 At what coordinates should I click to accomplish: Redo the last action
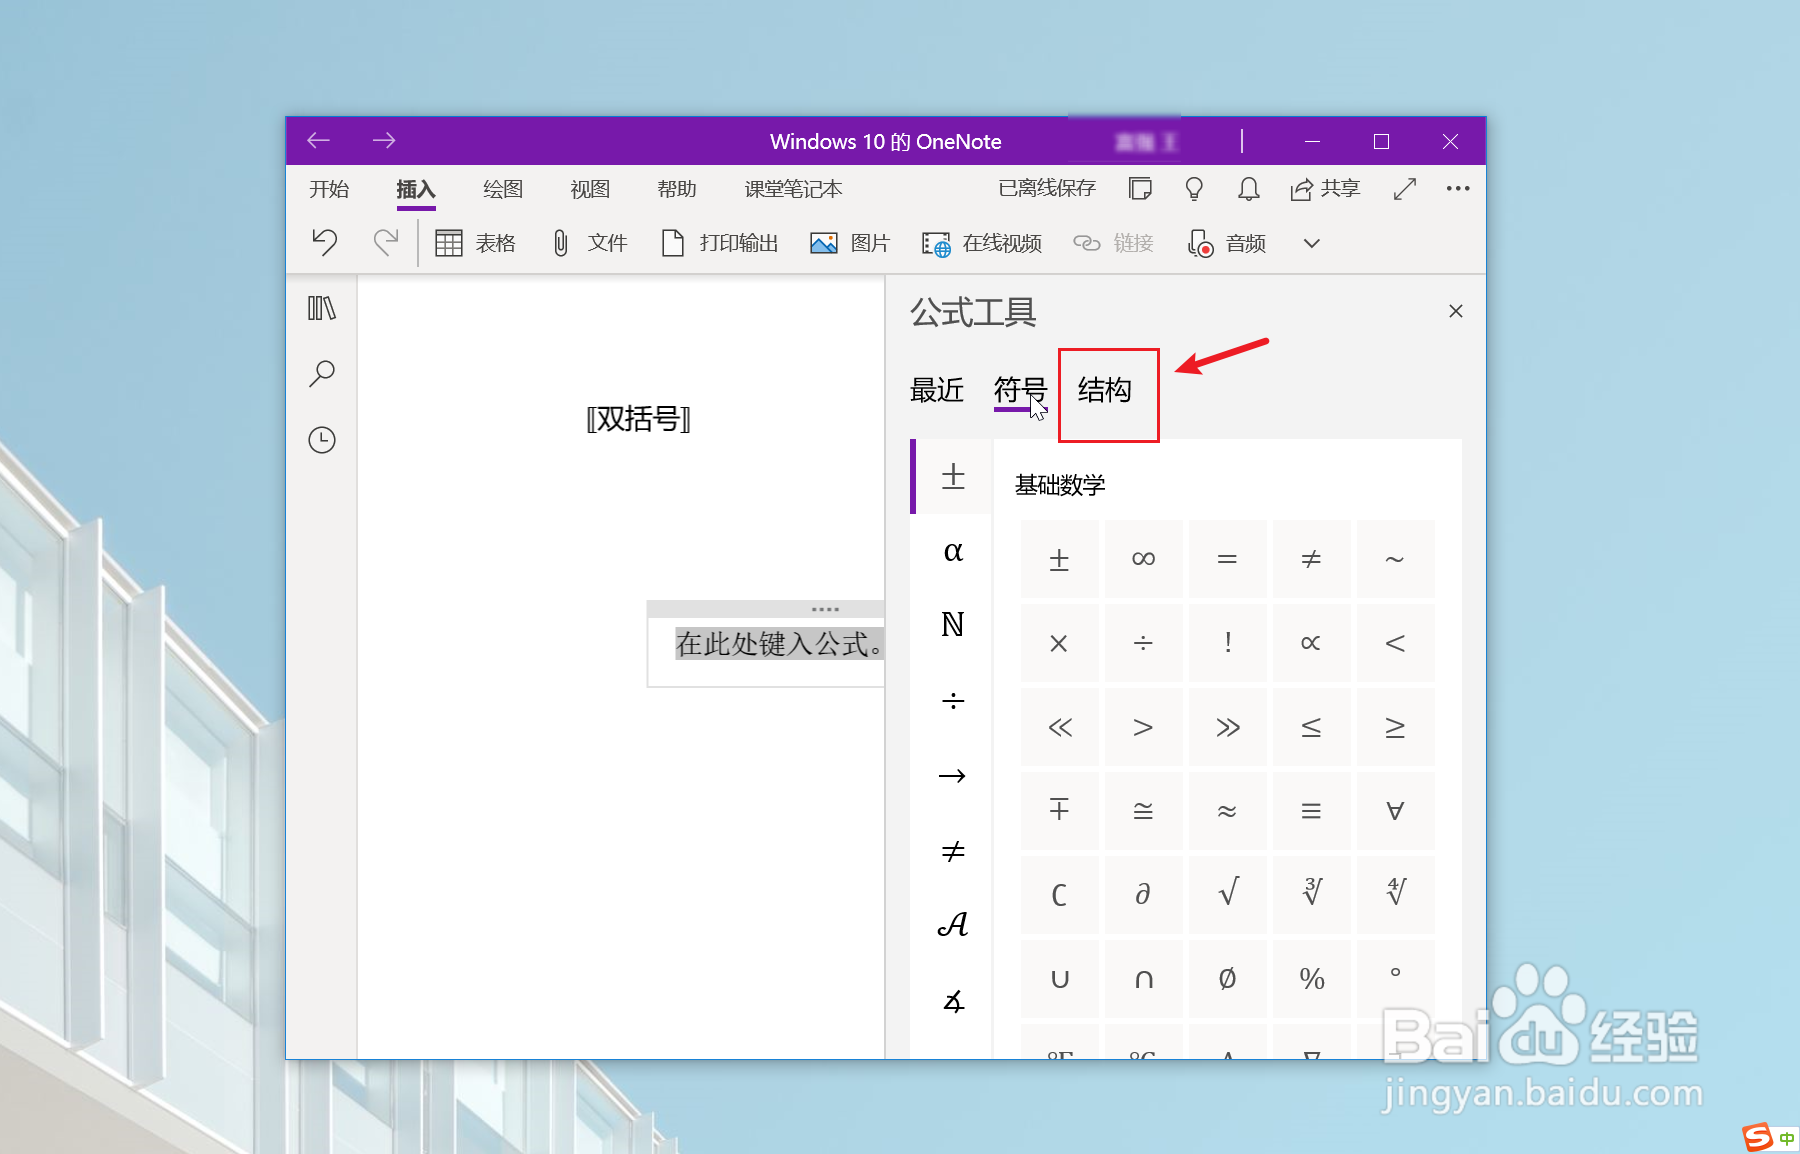(x=386, y=242)
